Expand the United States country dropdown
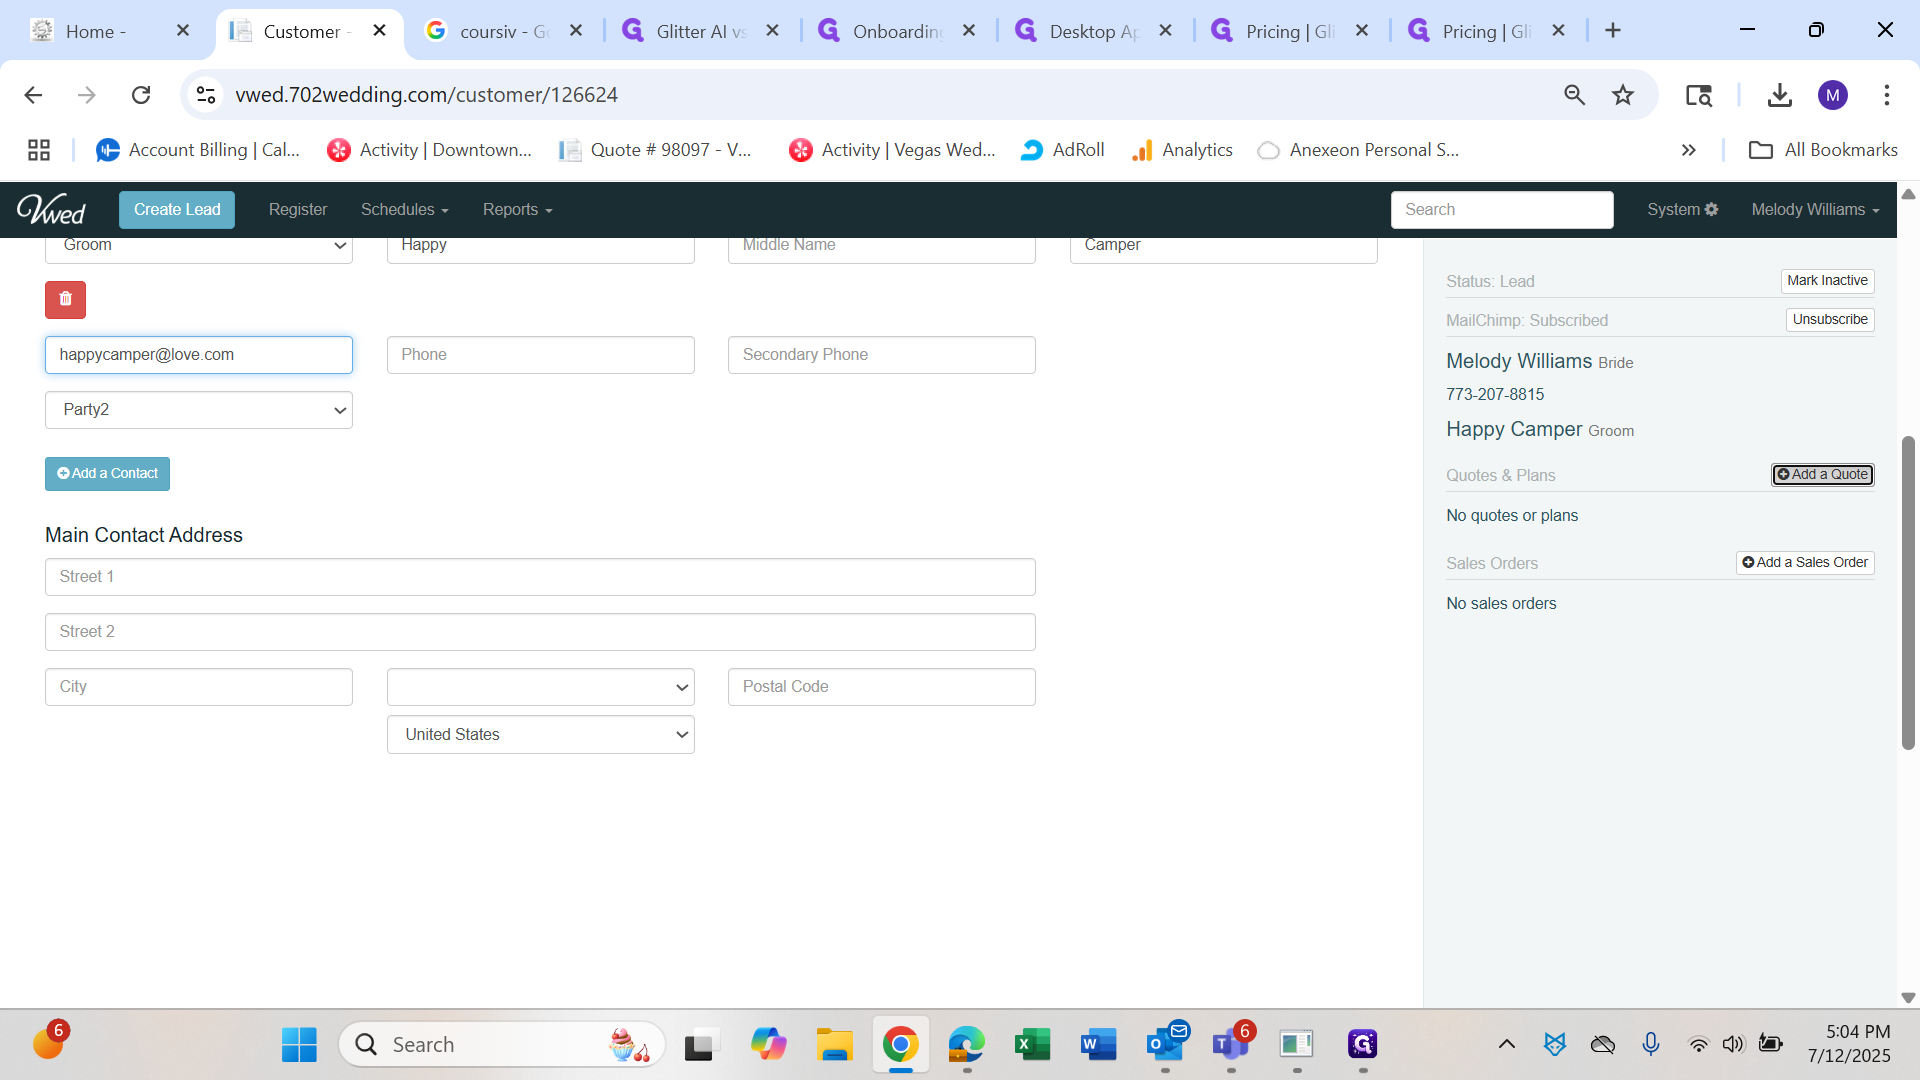Image resolution: width=1920 pixels, height=1080 pixels. click(x=540, y=735)
